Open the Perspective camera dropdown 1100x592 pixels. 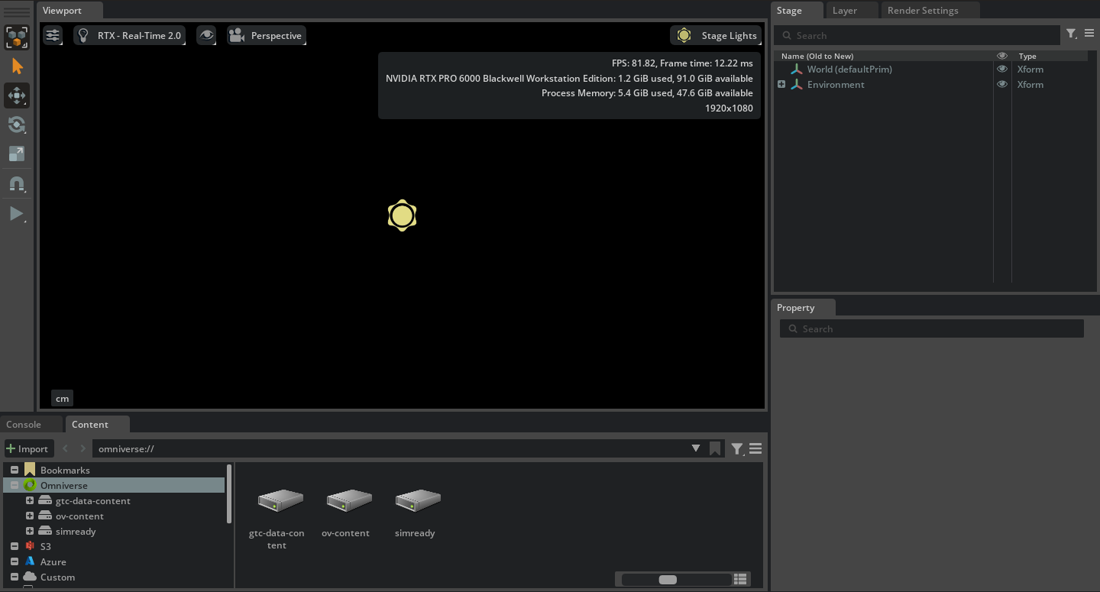click(x=267, y=35)
